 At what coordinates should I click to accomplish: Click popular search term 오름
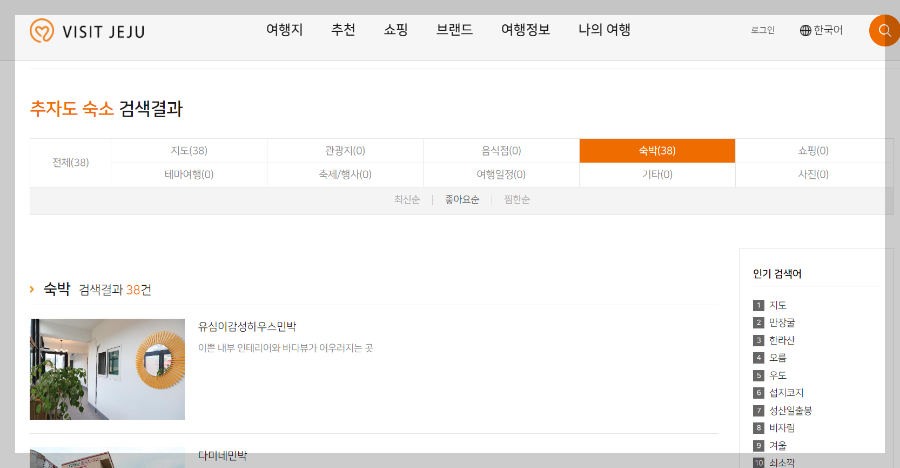click(x=778, y=358)
